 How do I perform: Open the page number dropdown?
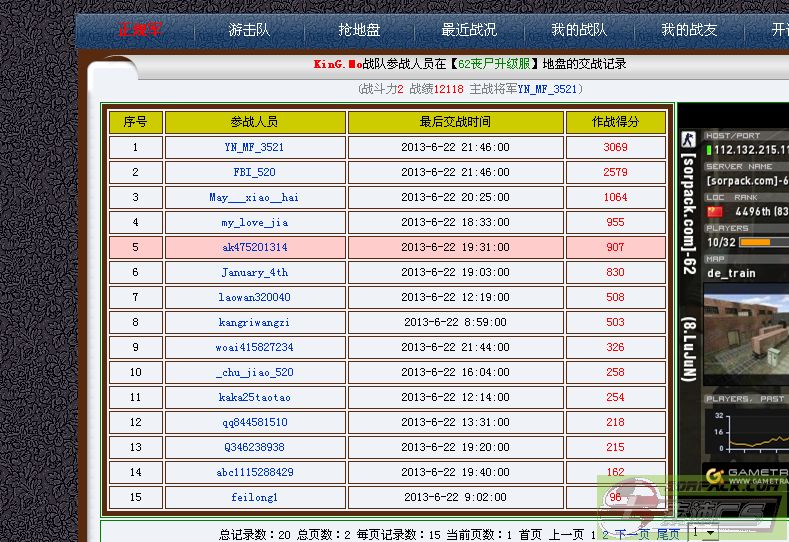point(704,534)
